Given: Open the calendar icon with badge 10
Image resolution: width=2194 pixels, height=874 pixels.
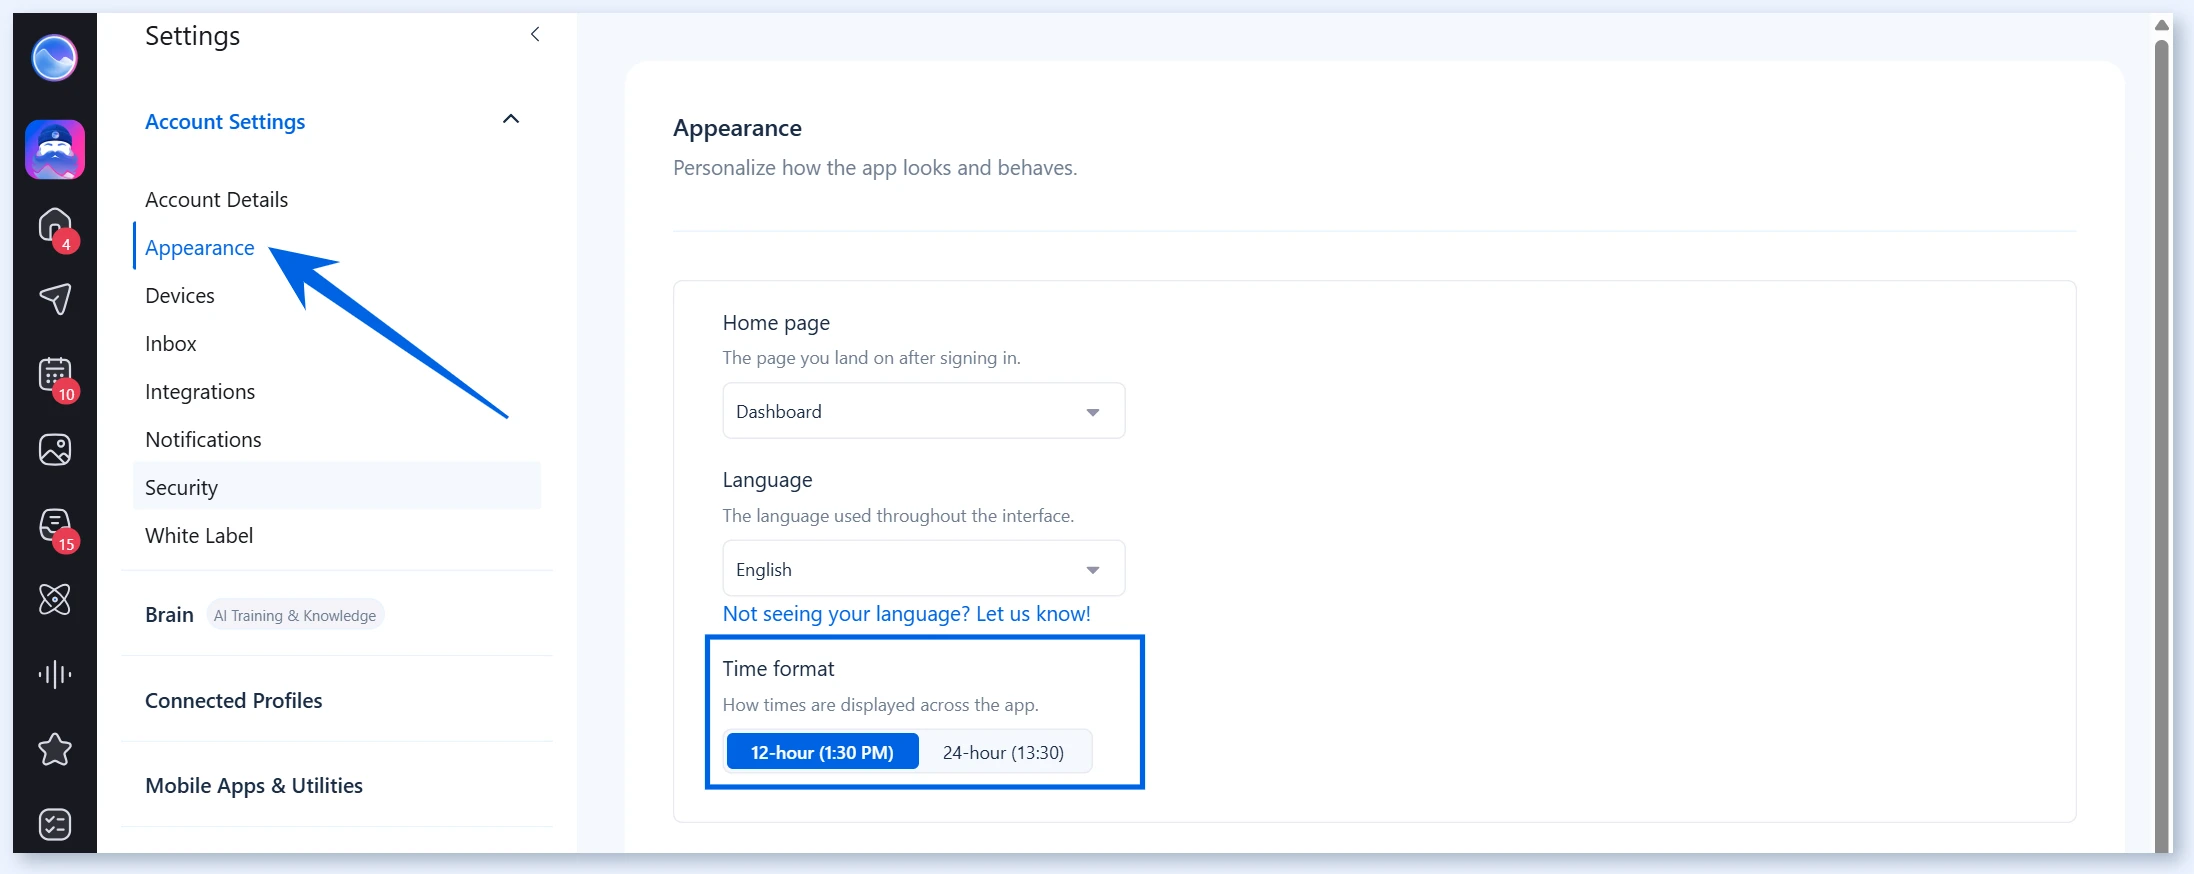Looking at the screenshot, I should tap(55, 375).
